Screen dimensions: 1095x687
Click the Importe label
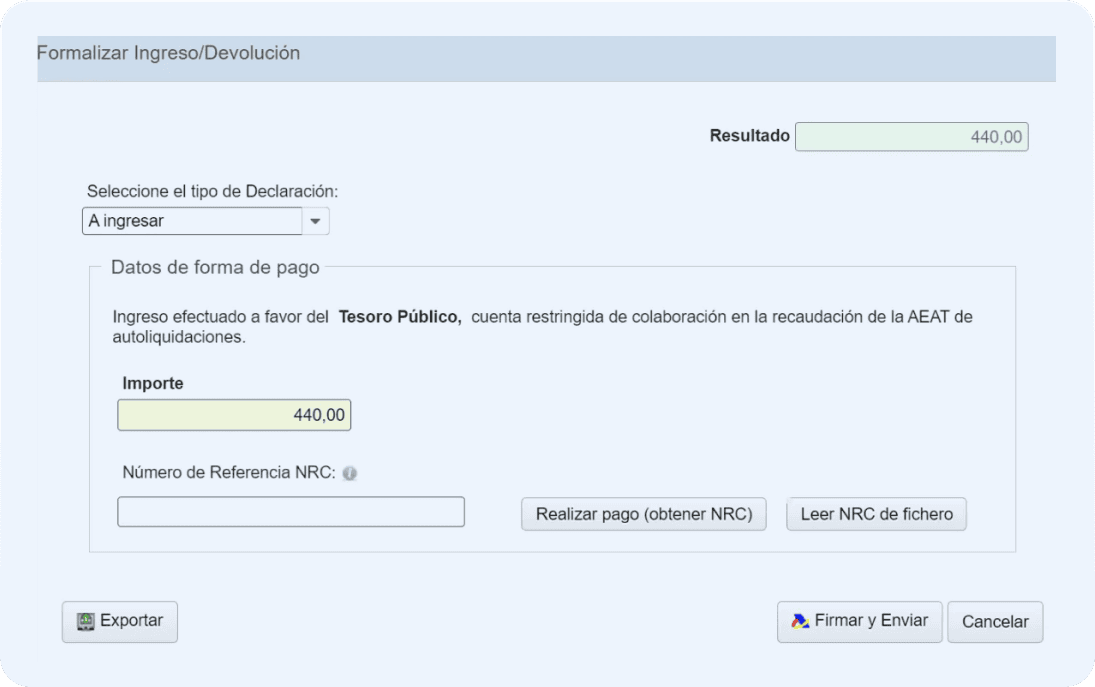click(x=153, y=383)
